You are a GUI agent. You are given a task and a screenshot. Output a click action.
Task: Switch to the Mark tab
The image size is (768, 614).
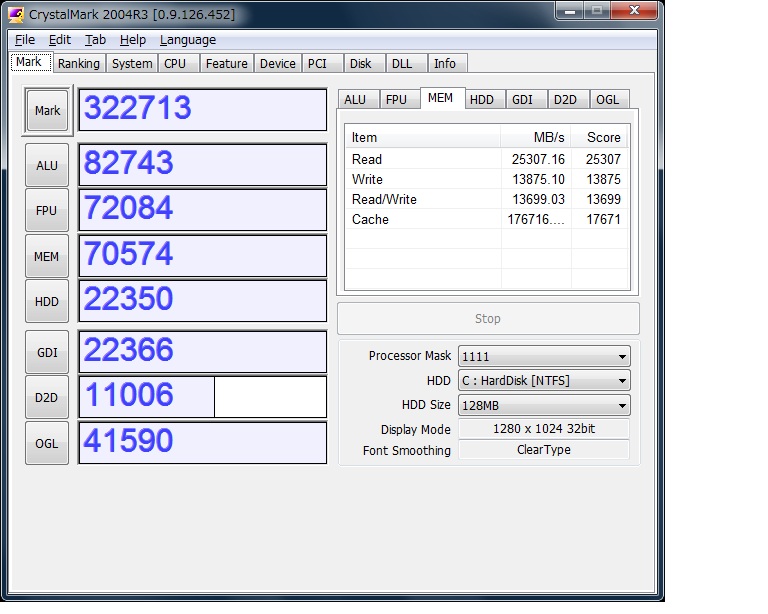tap(30, 62)
